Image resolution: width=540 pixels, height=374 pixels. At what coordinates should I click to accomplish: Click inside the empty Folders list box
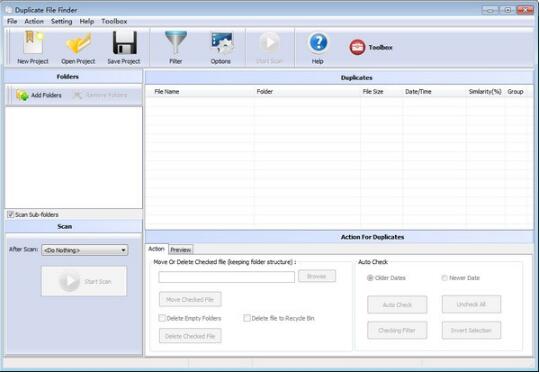coord(73,157)
